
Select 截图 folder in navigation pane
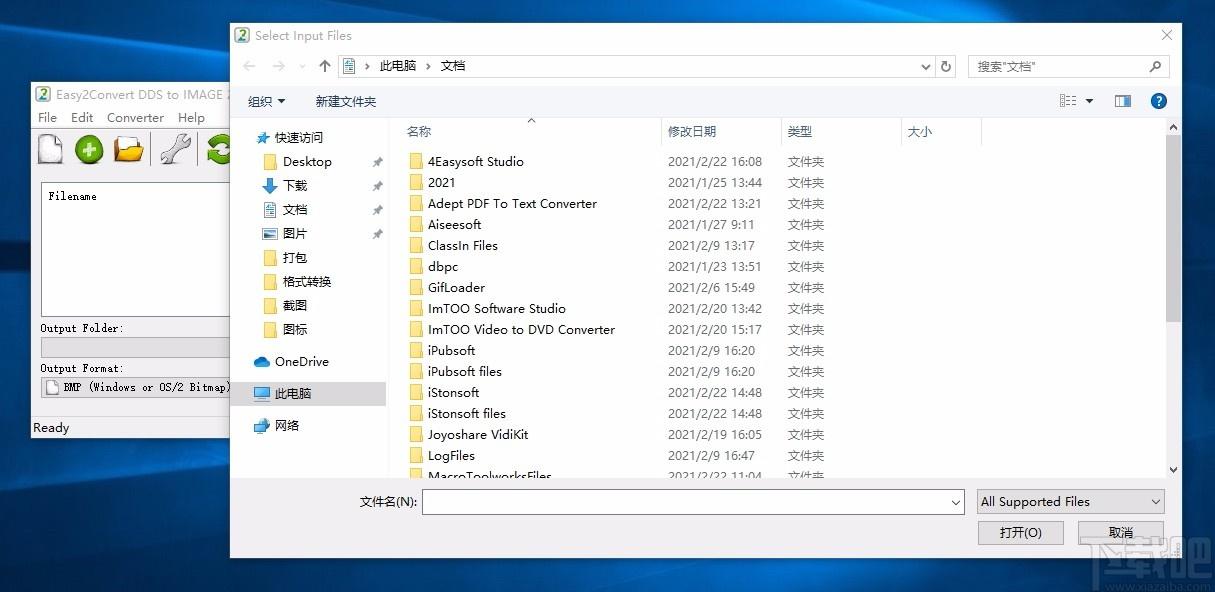[295, 305]
